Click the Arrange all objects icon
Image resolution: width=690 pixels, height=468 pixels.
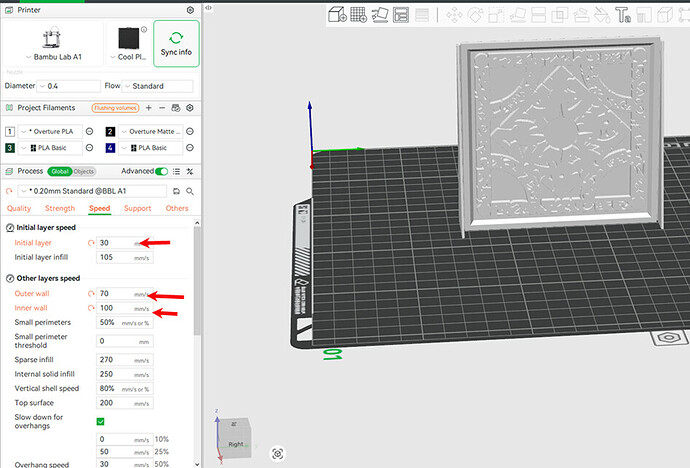401,15
